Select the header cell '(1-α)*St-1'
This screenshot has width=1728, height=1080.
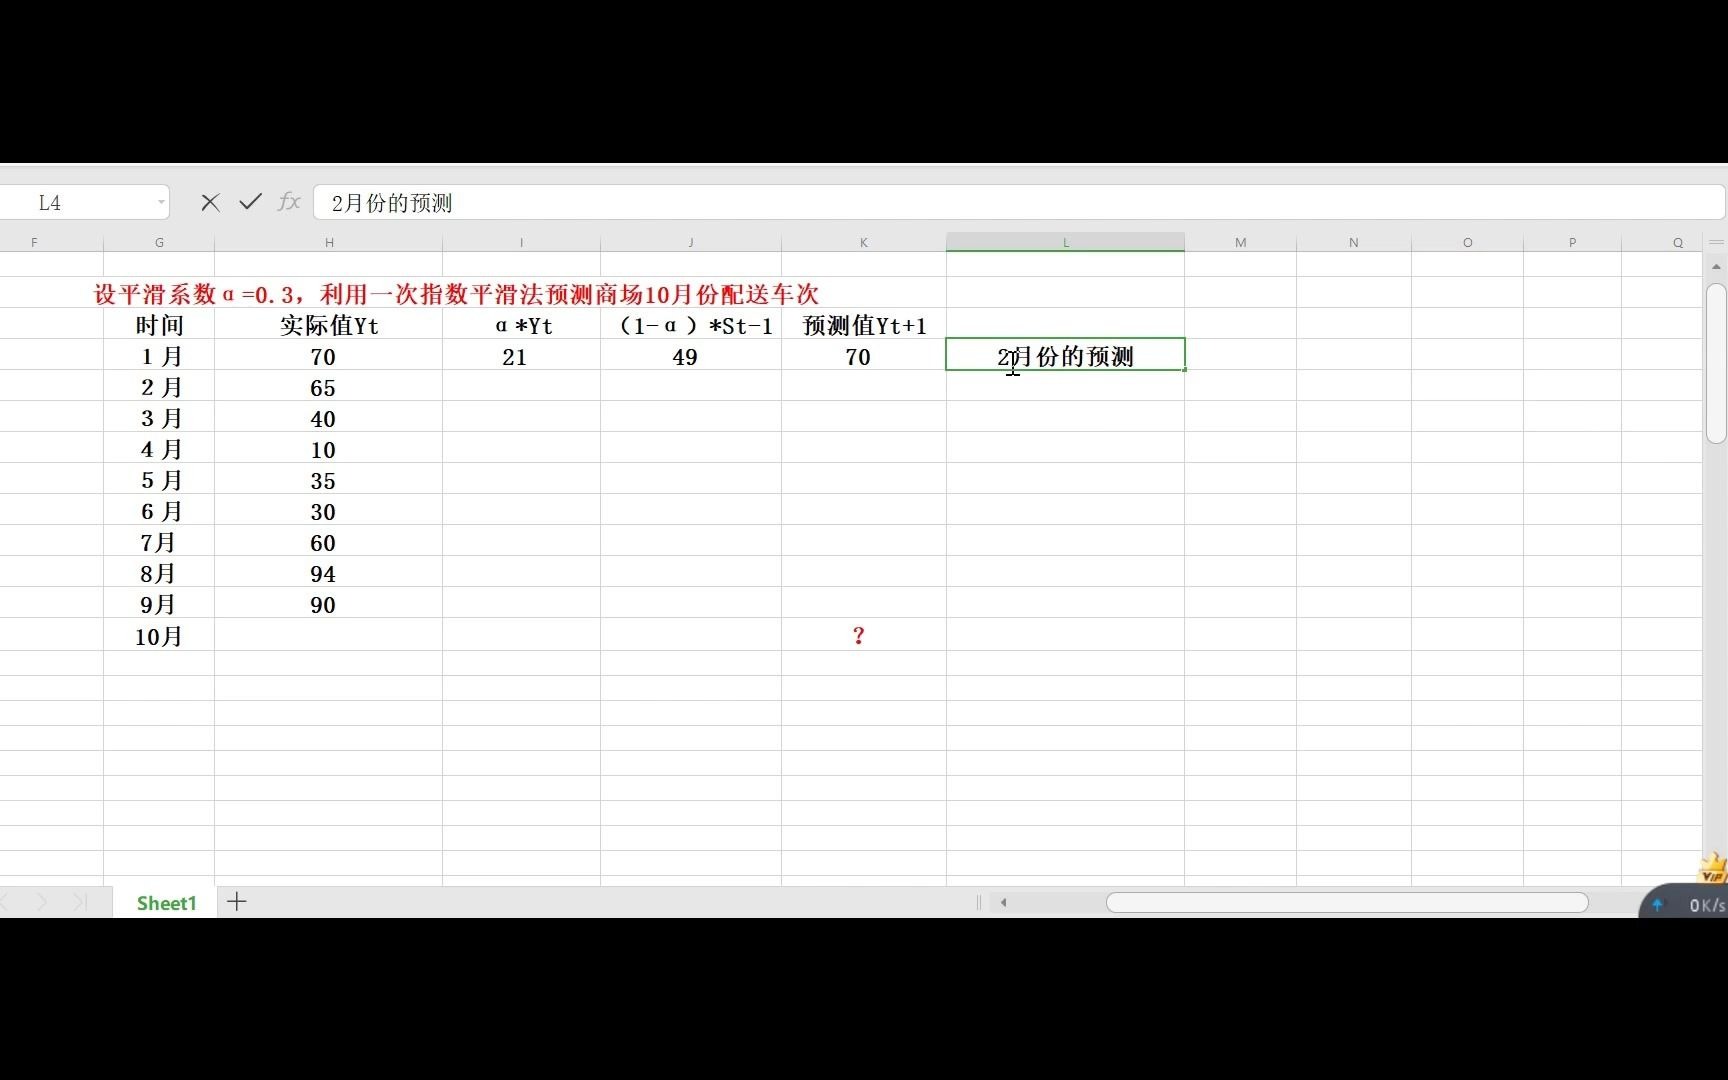point(691,325)
